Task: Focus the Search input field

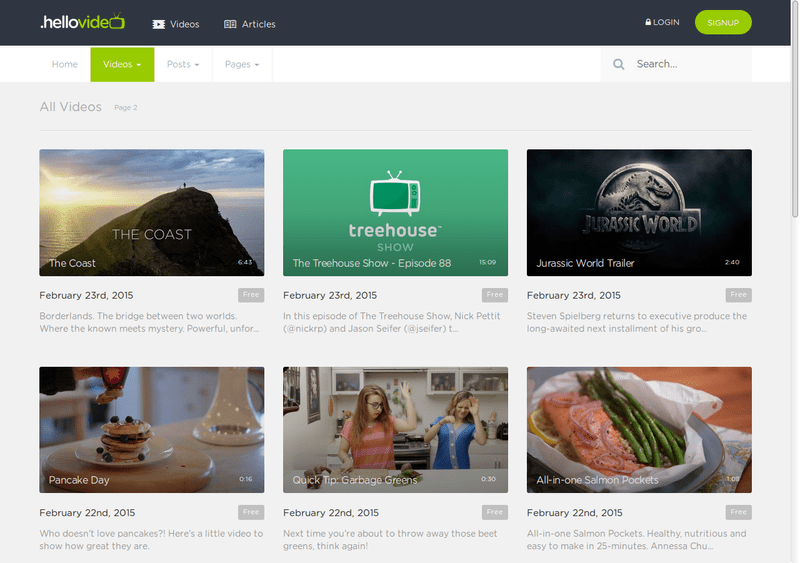Action: point(690,64)
